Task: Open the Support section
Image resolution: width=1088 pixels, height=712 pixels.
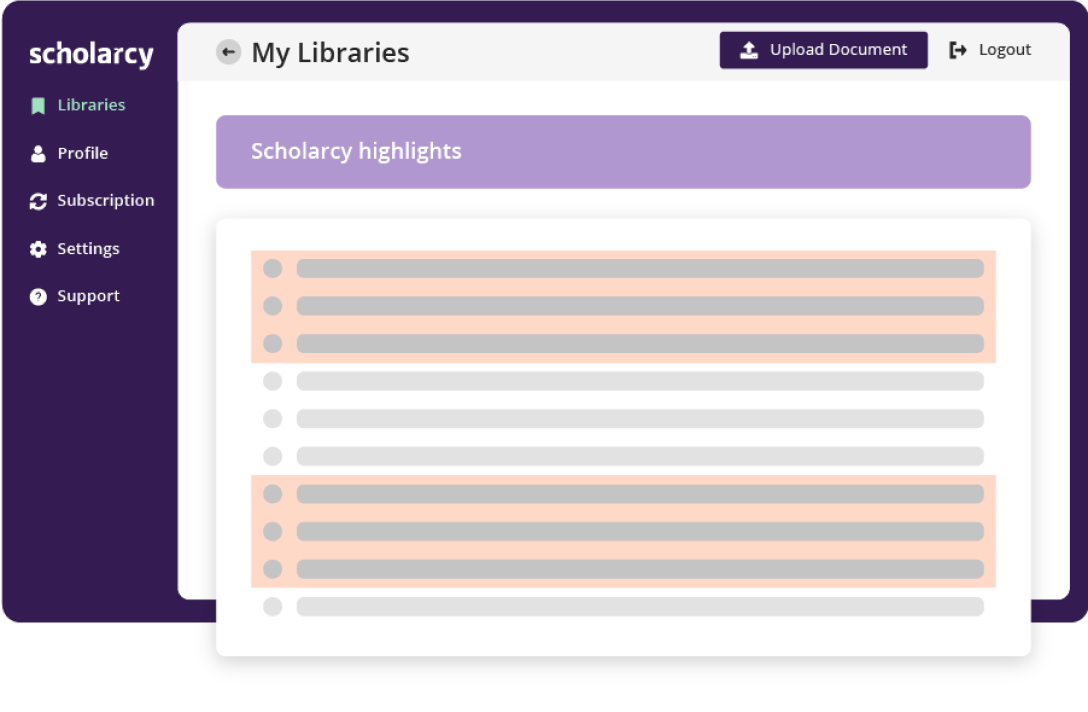Action: pos(88,297)
